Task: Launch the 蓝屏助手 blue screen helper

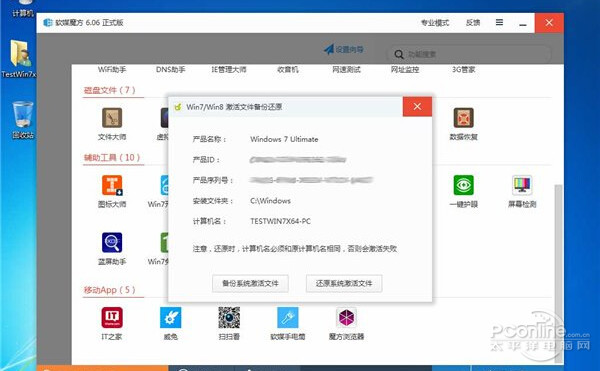Action: tap(112, 242)
